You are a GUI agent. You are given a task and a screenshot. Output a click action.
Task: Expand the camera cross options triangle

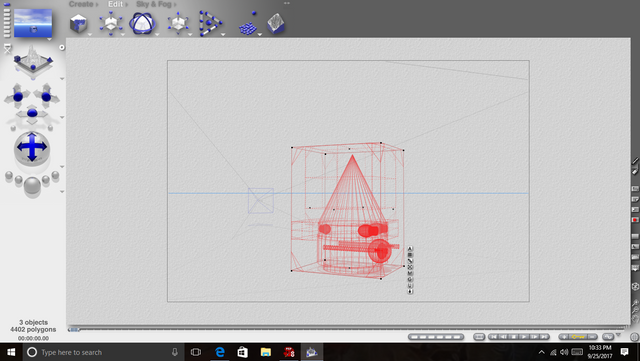[x=62, y=117]
